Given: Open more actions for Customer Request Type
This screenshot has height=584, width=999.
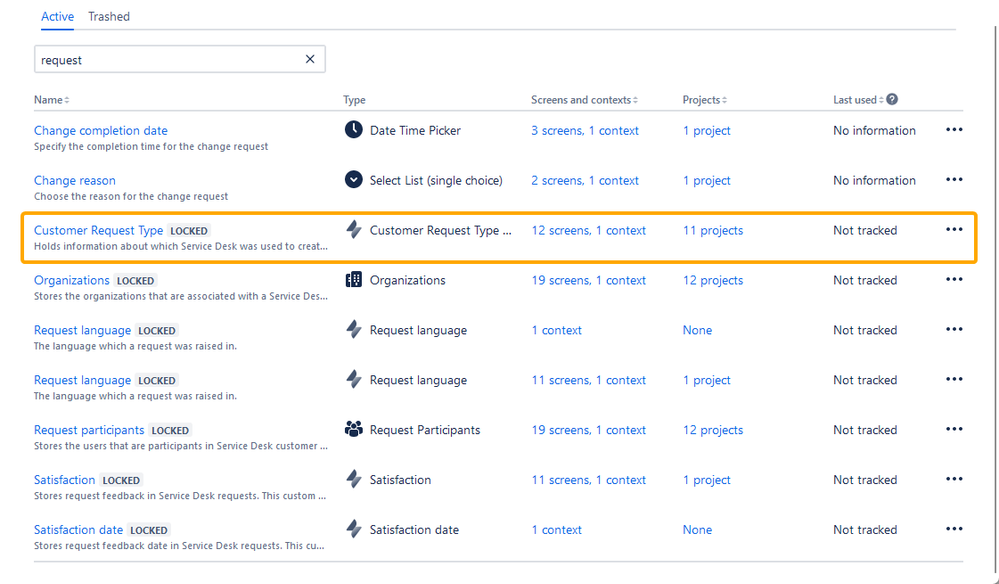Looking at the screenshot, I should (954, 229).
